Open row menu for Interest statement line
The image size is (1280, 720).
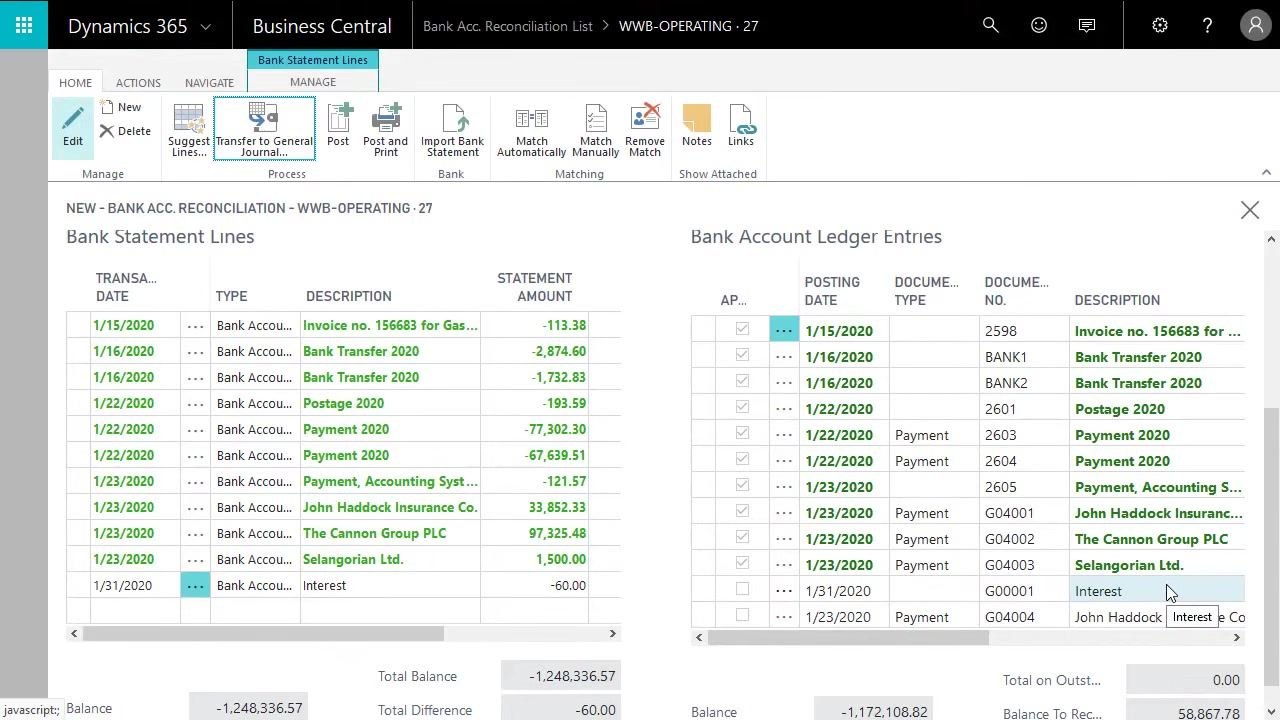tap(195, 585)
